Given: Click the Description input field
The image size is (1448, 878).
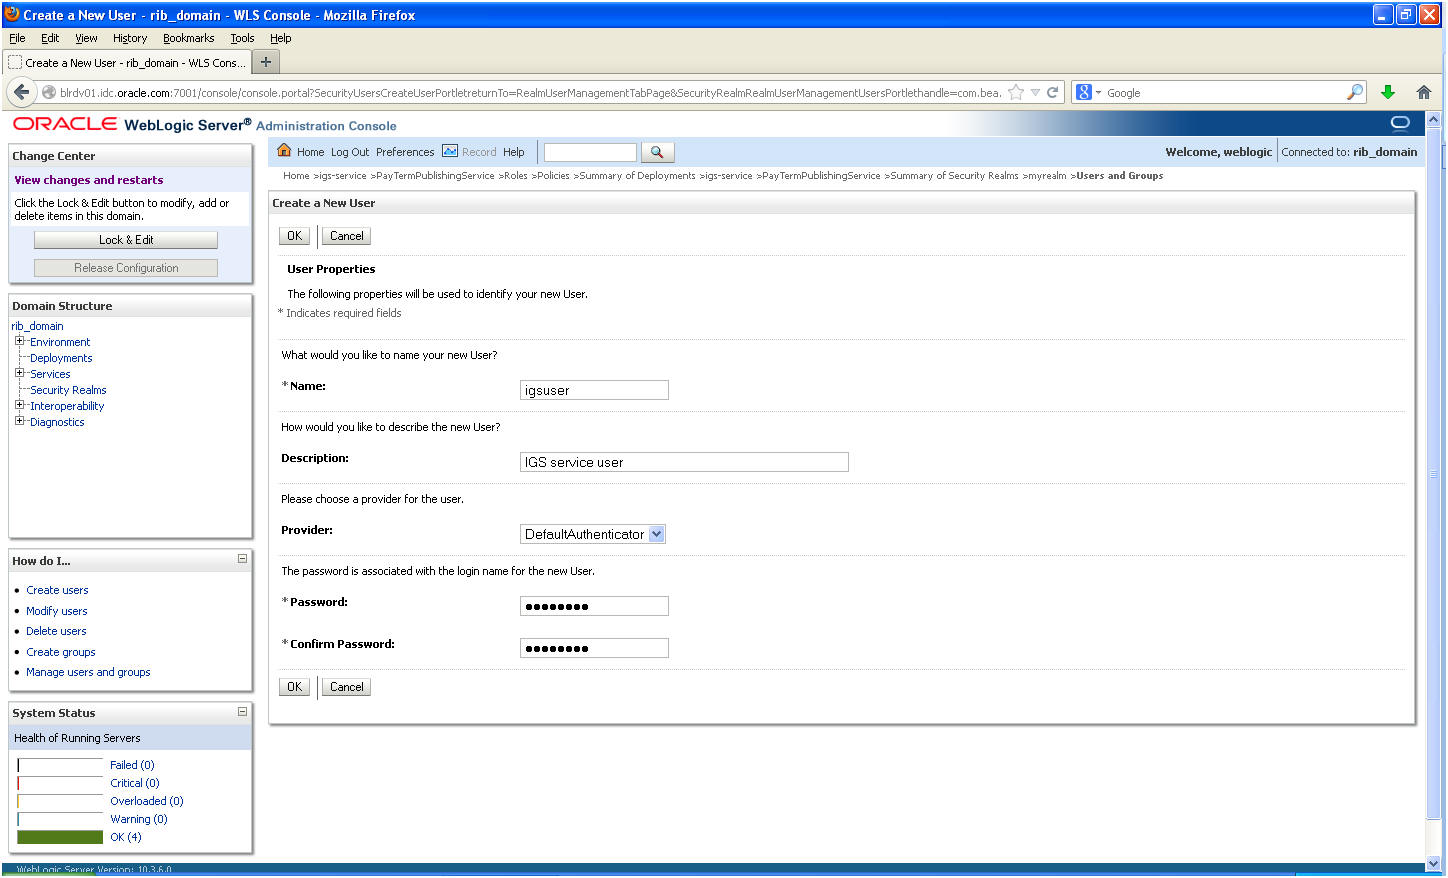Looking at the screenshot, I should tap(684, 462).
